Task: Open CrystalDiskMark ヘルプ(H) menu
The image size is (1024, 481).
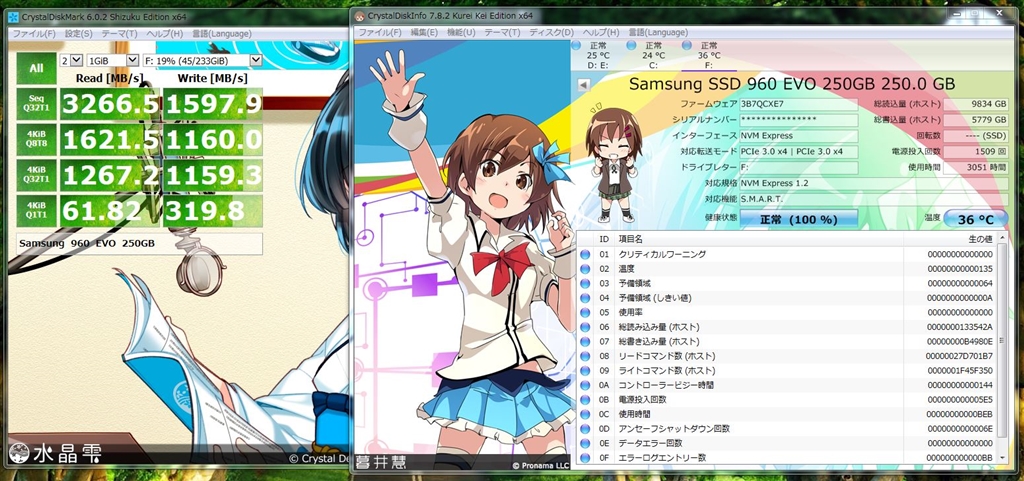Action: (x=165, y=33)
